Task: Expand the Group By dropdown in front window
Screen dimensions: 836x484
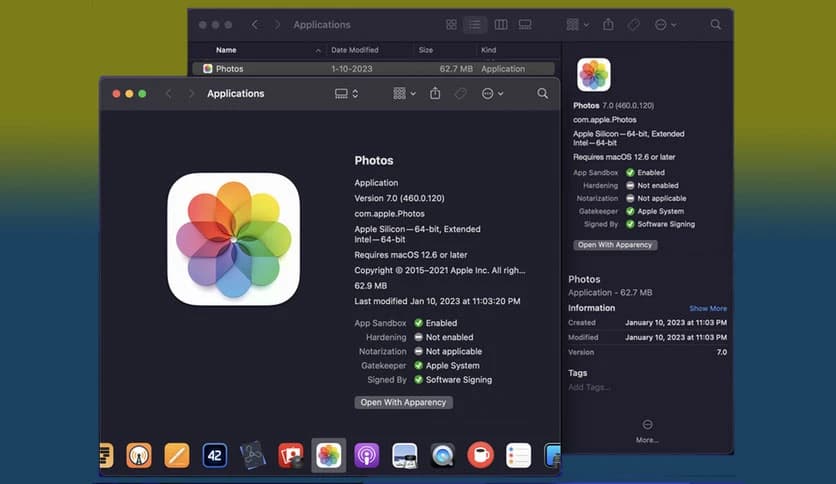Action: (x=404, y=93)
